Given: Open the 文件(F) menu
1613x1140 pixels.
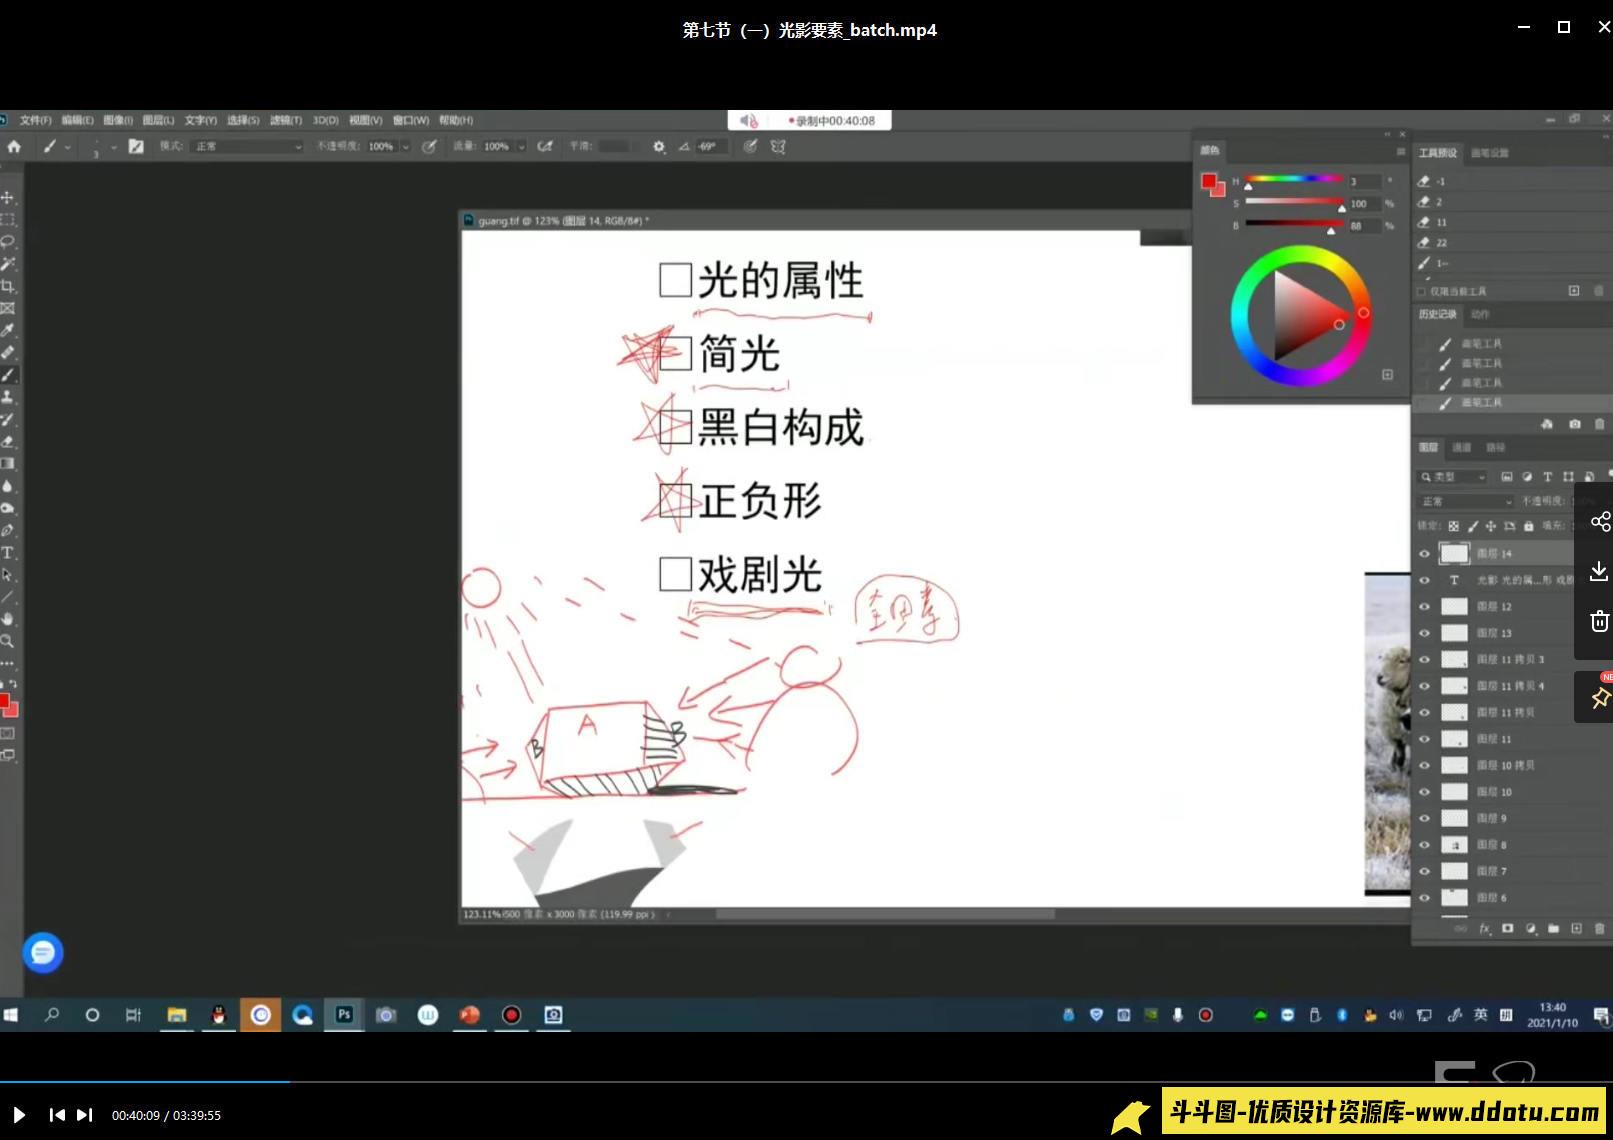Looking at the screenshot, I should point(36,120).
